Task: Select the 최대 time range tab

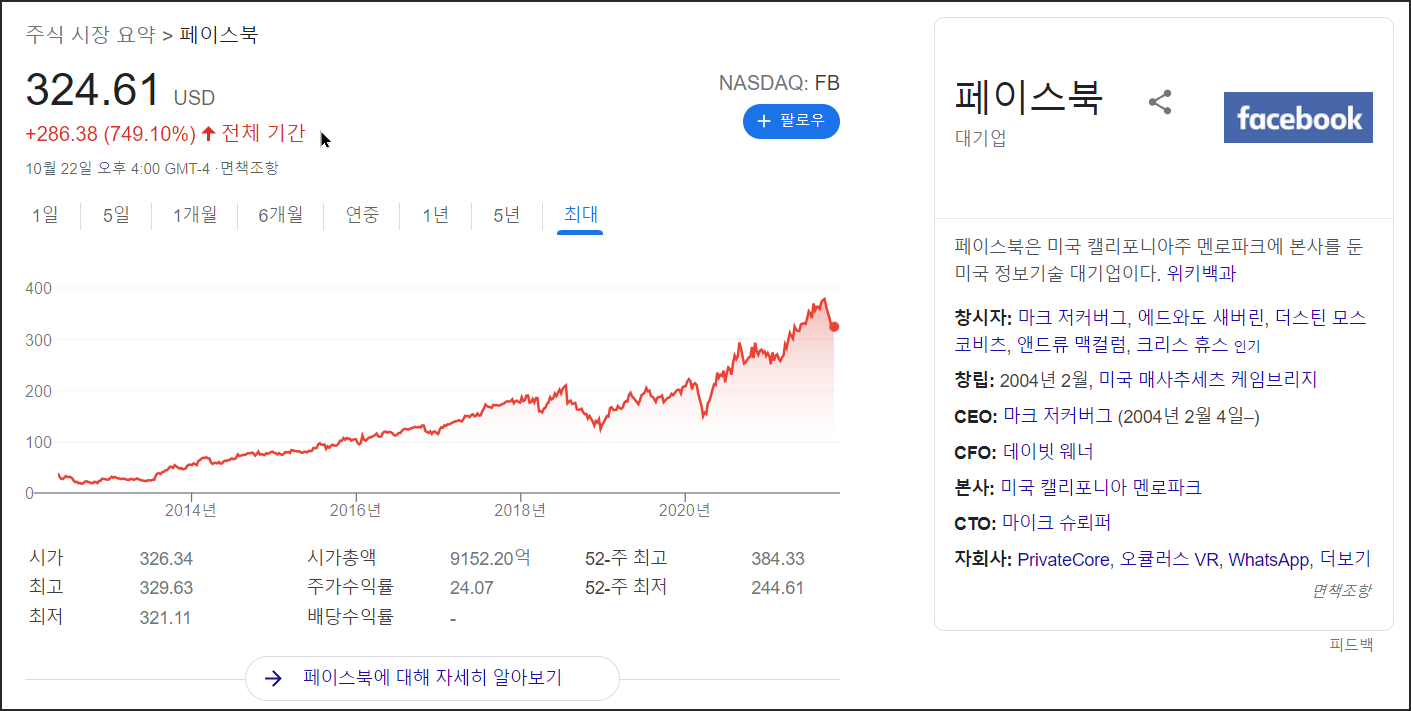Action: pos(580,214)
